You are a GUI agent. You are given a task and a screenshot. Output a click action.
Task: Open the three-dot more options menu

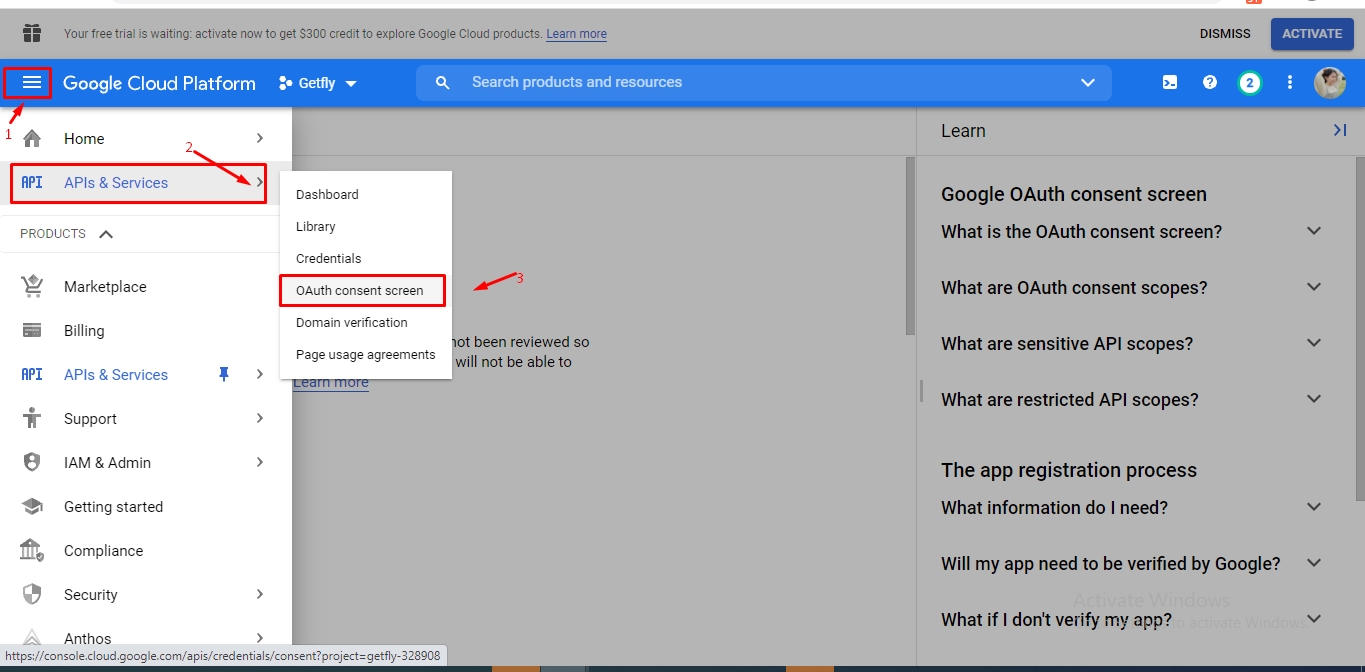click(1289, 83)
